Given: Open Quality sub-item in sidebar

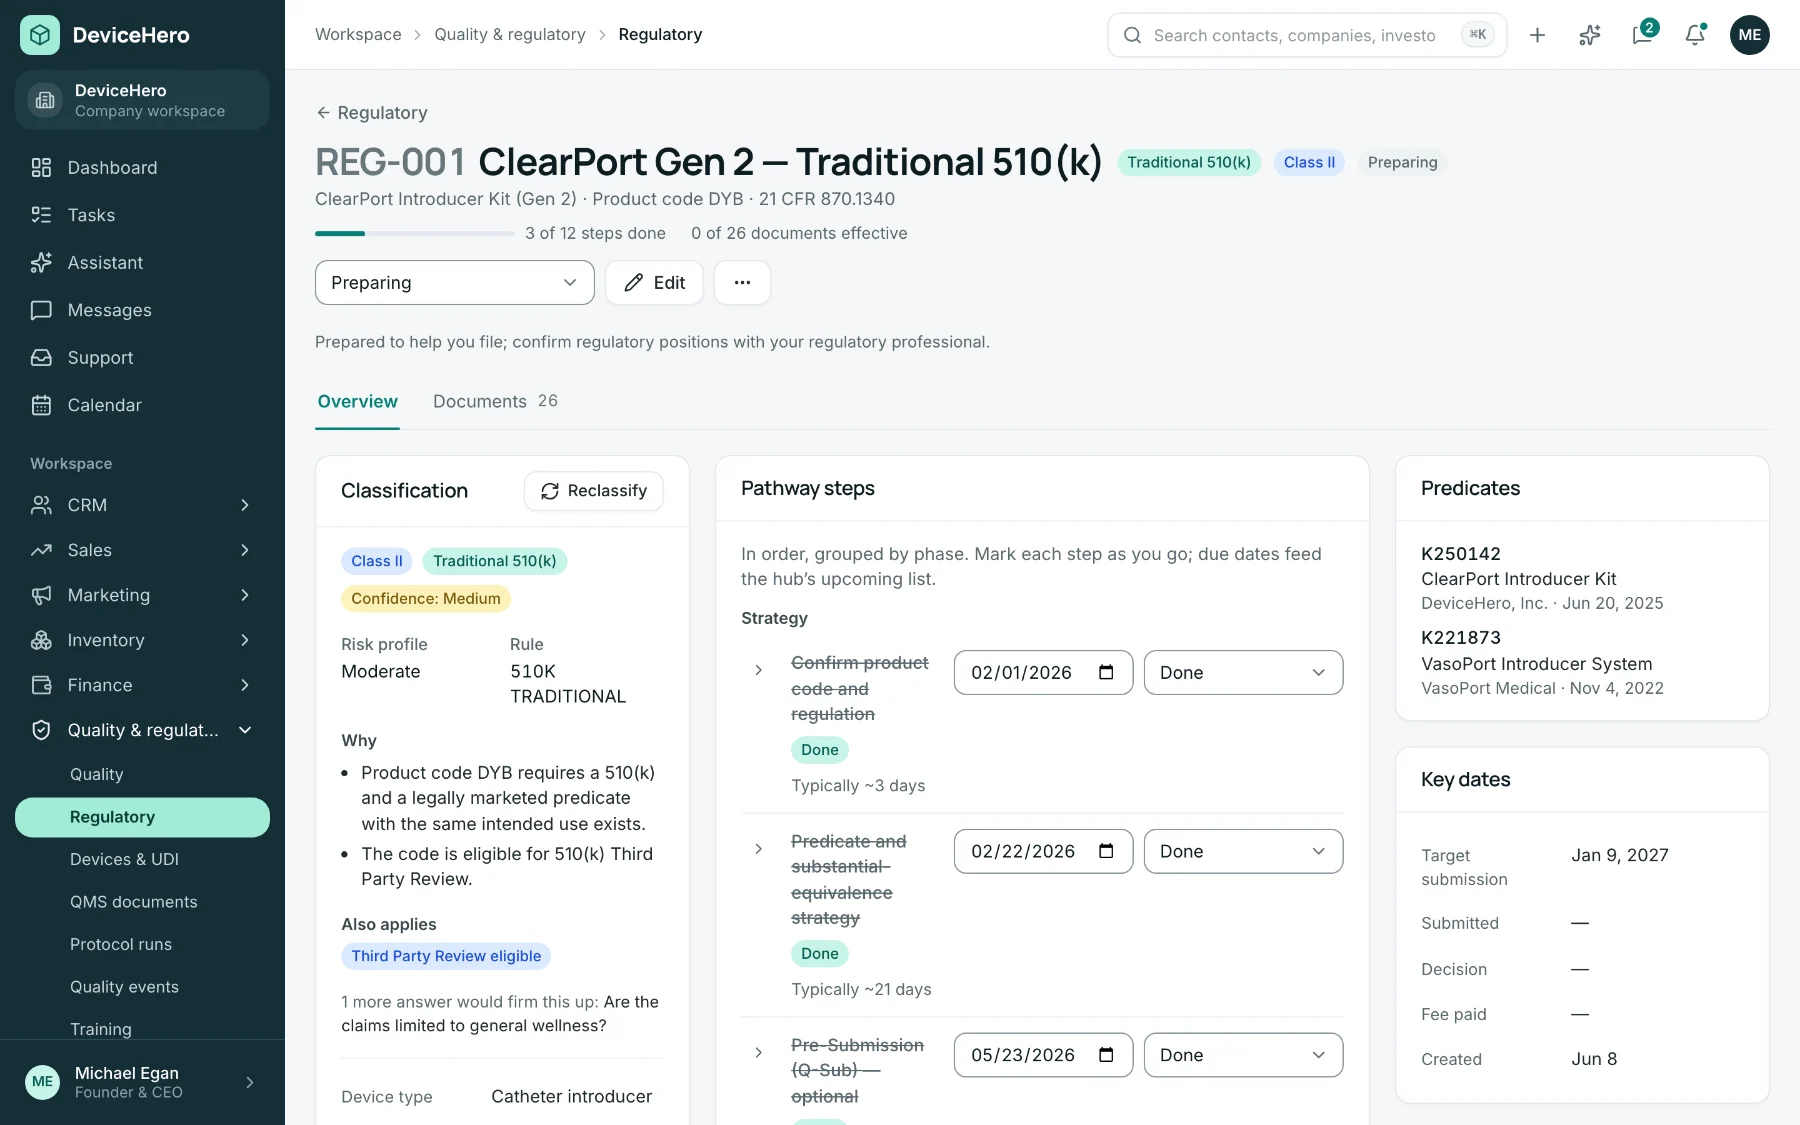Looking at the screenshot, I should pos(142,774).
